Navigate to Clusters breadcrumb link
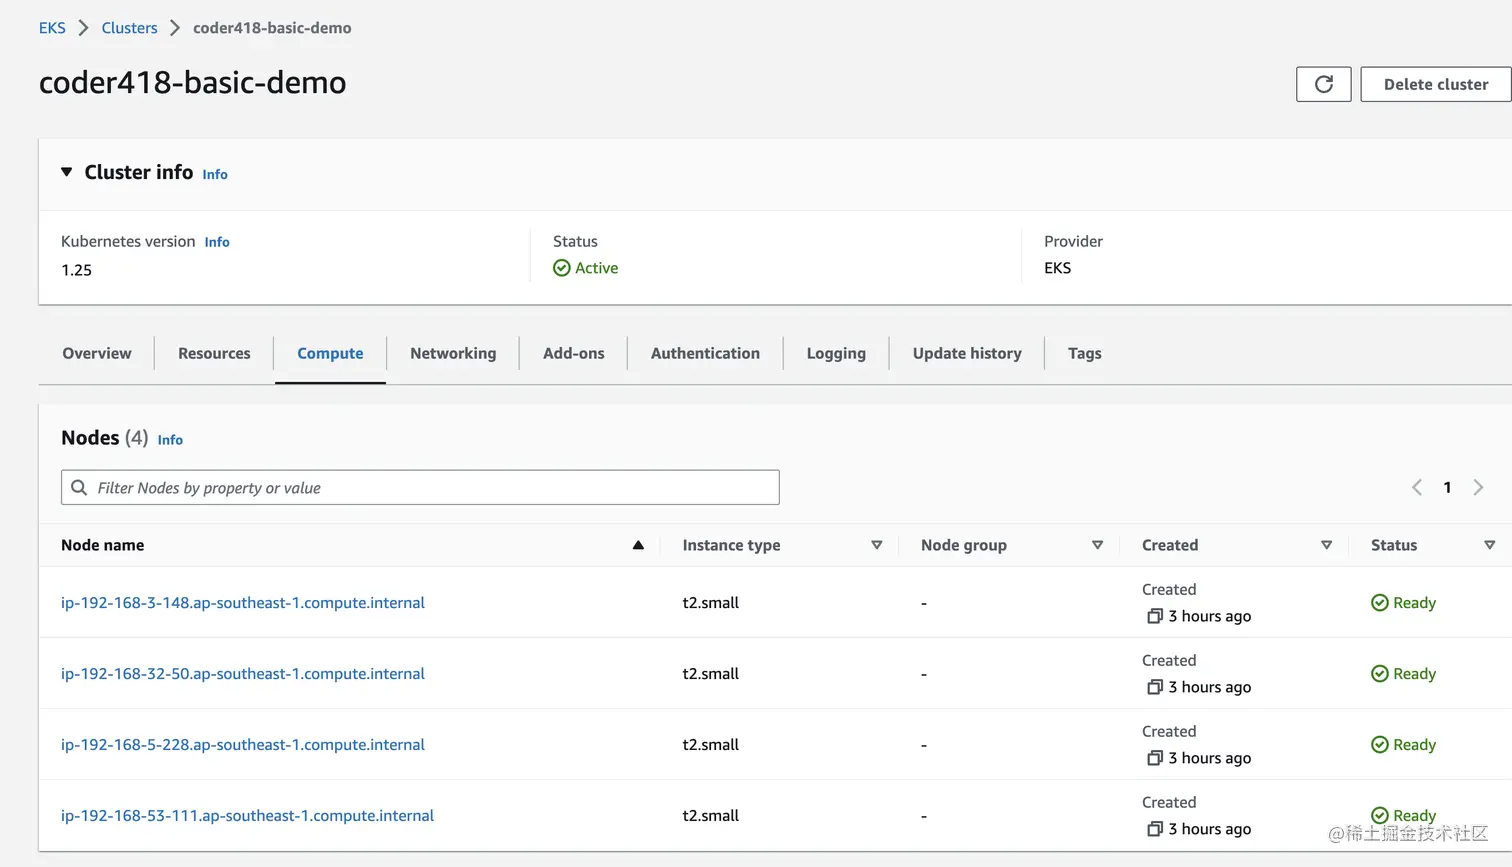This screenshot has width=1512, height=867. point(129,28)
